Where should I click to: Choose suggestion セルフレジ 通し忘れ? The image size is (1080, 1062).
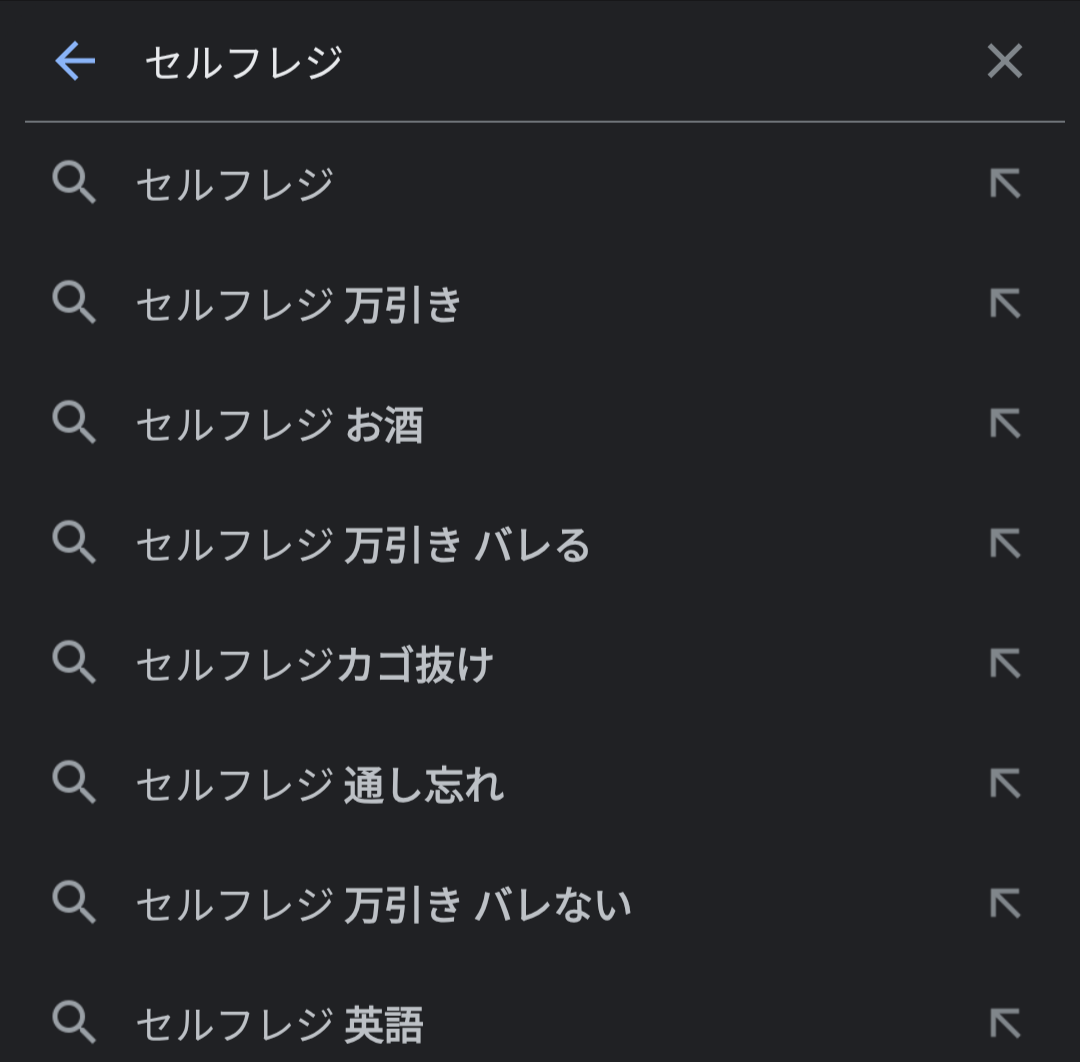(x=320, y=785)
